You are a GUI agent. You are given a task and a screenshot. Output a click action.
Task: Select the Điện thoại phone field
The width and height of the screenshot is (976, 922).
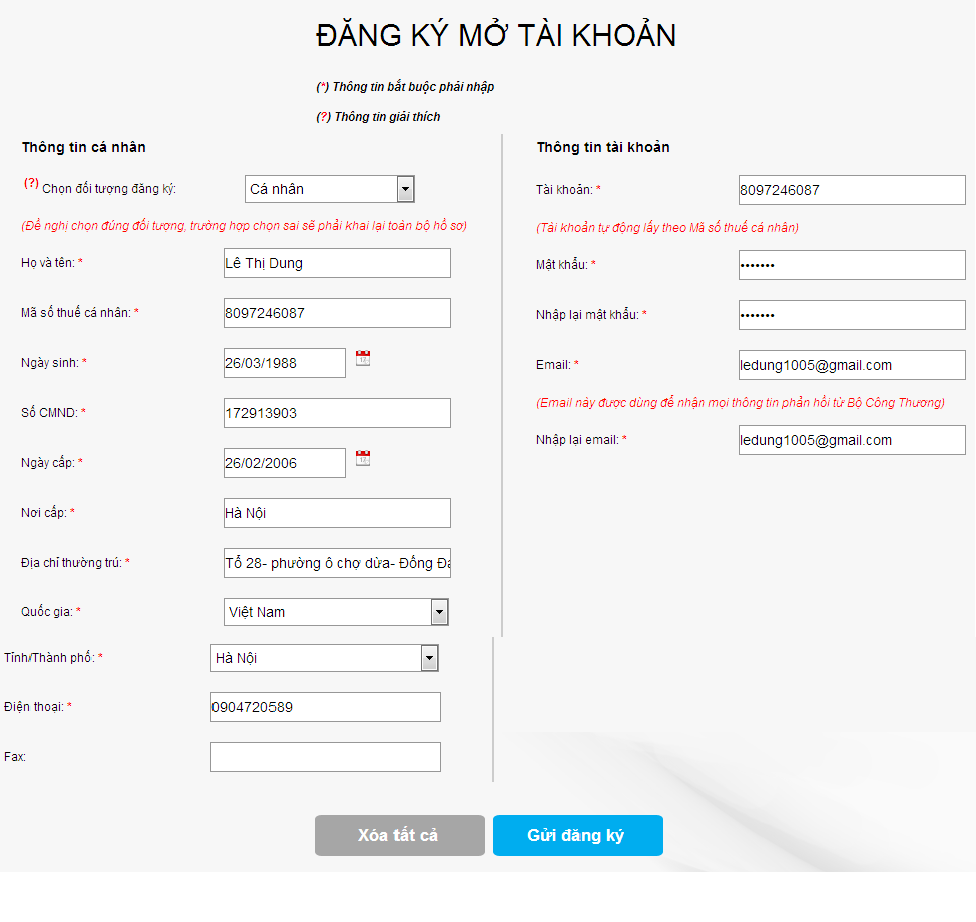[325, 706]
